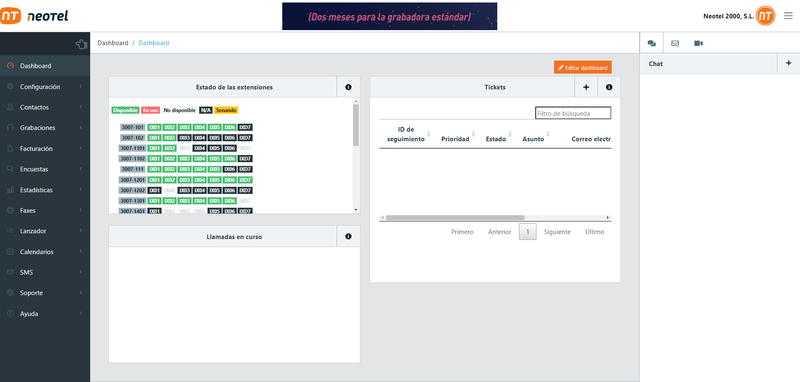
Task: Show info for Estado de las extensiones
Action: (x=348, y=87)
